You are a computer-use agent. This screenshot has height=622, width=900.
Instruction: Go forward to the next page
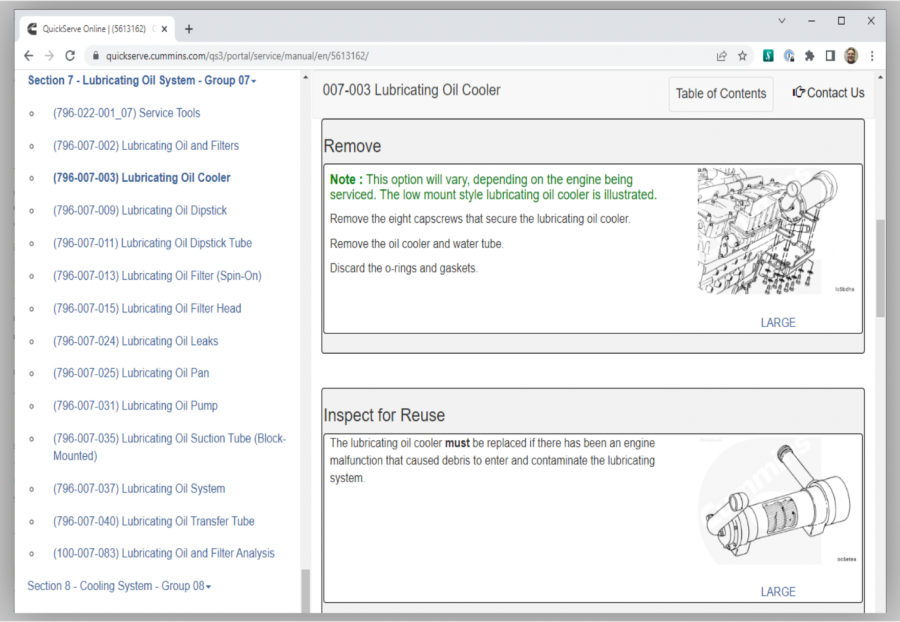(x=49, y=56)
